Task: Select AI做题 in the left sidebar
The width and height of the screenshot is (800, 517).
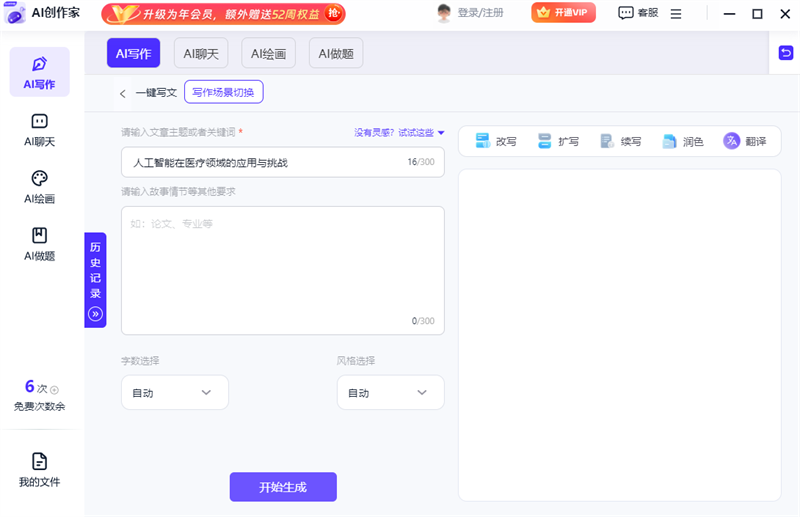Action: [x=39, y=243]
